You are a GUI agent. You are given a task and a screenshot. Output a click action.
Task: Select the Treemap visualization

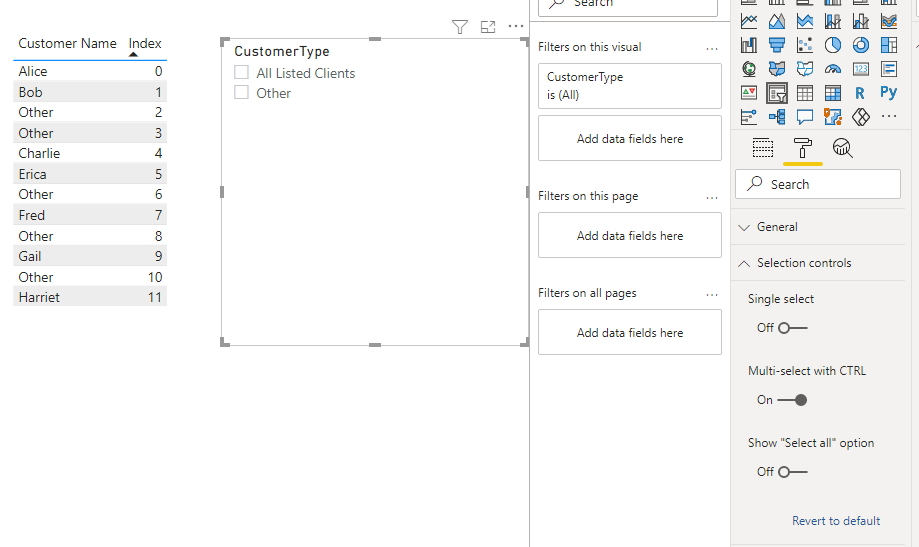point(889,45)
